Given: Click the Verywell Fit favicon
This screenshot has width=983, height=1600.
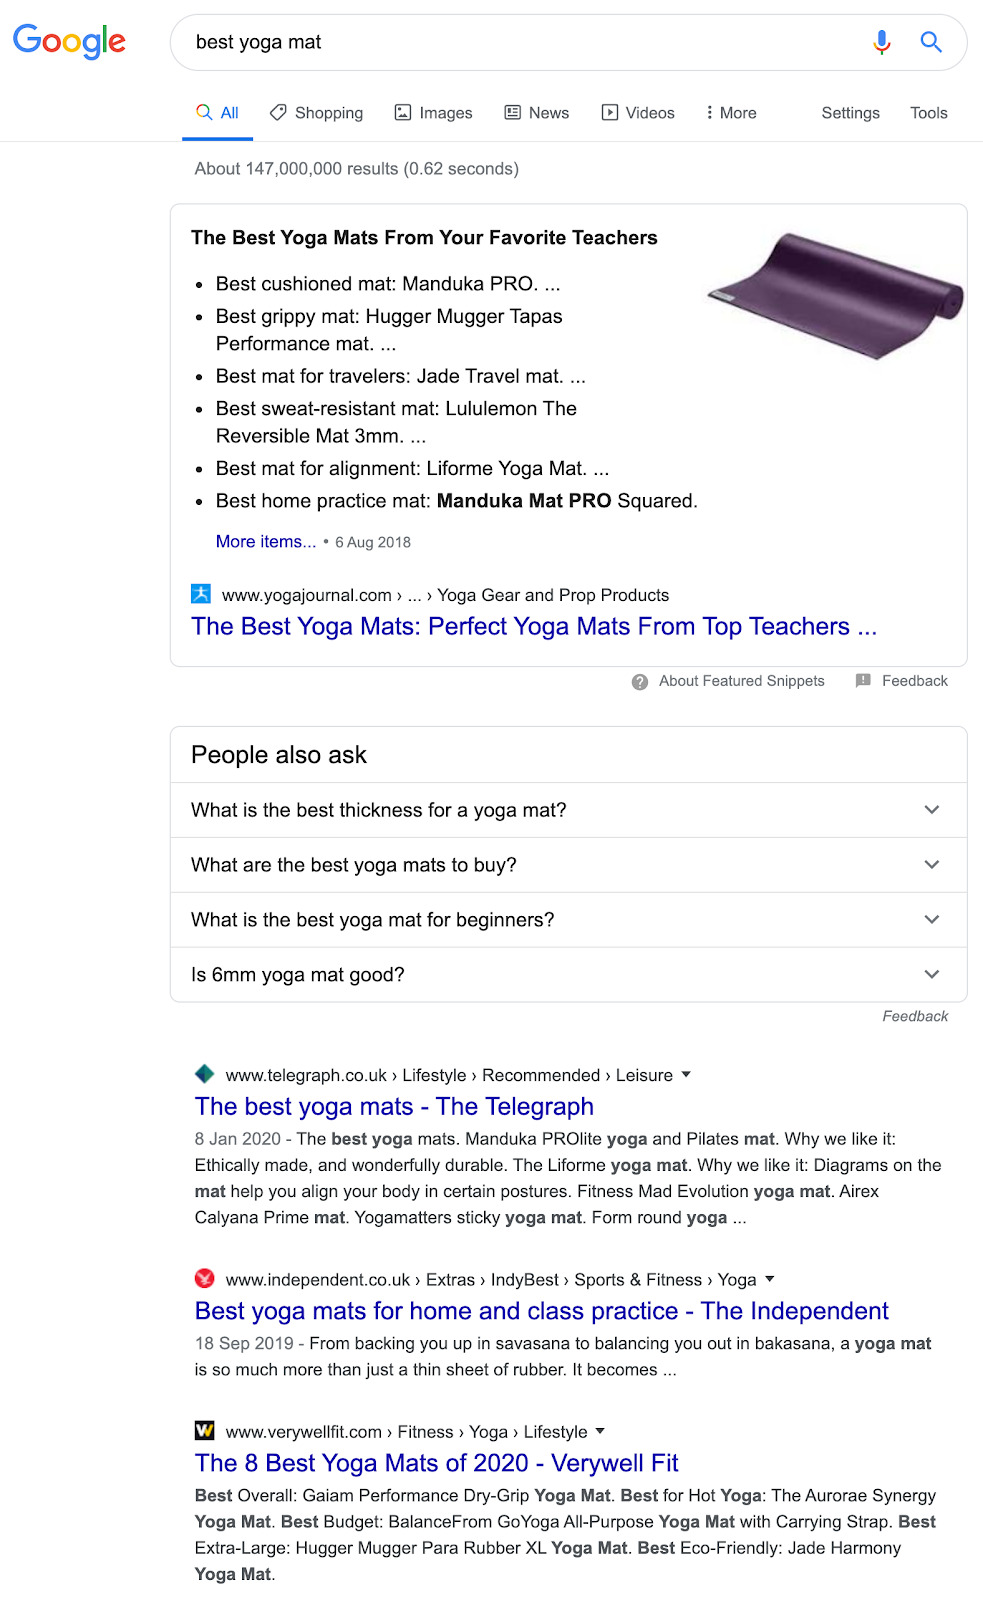Looking at the screenshot, I should [205, 1431].
